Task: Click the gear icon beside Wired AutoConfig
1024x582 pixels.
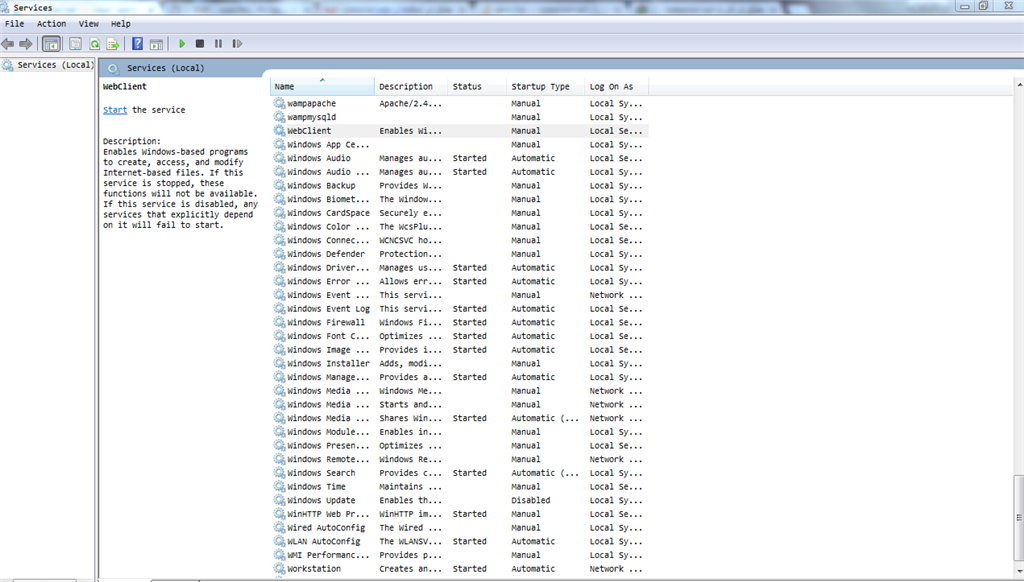Action: [x=280, y=528]
